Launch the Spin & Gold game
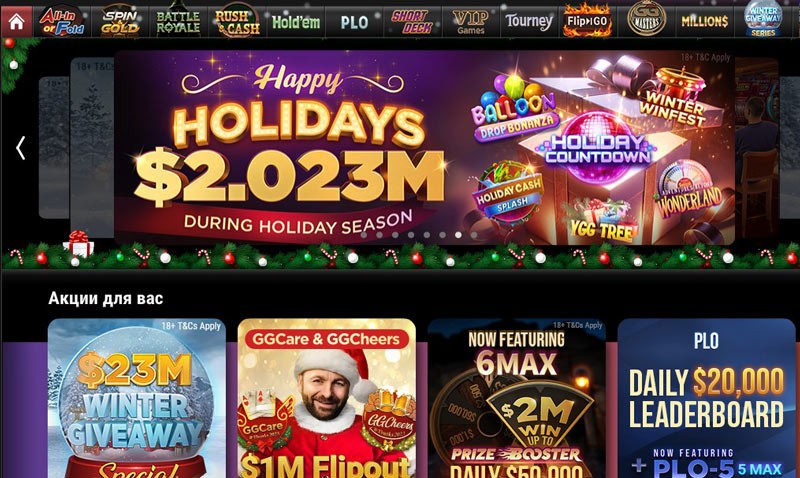The height and width of the screenshot is (478, 800). point(120,21)
